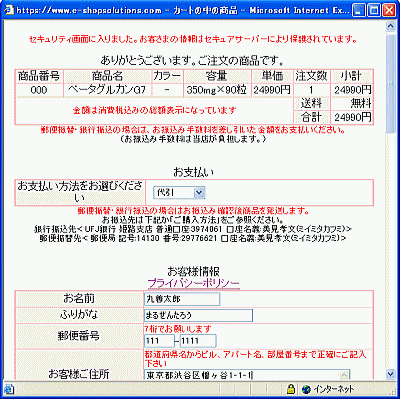Click the お名前 input field

tap(182, 299)
